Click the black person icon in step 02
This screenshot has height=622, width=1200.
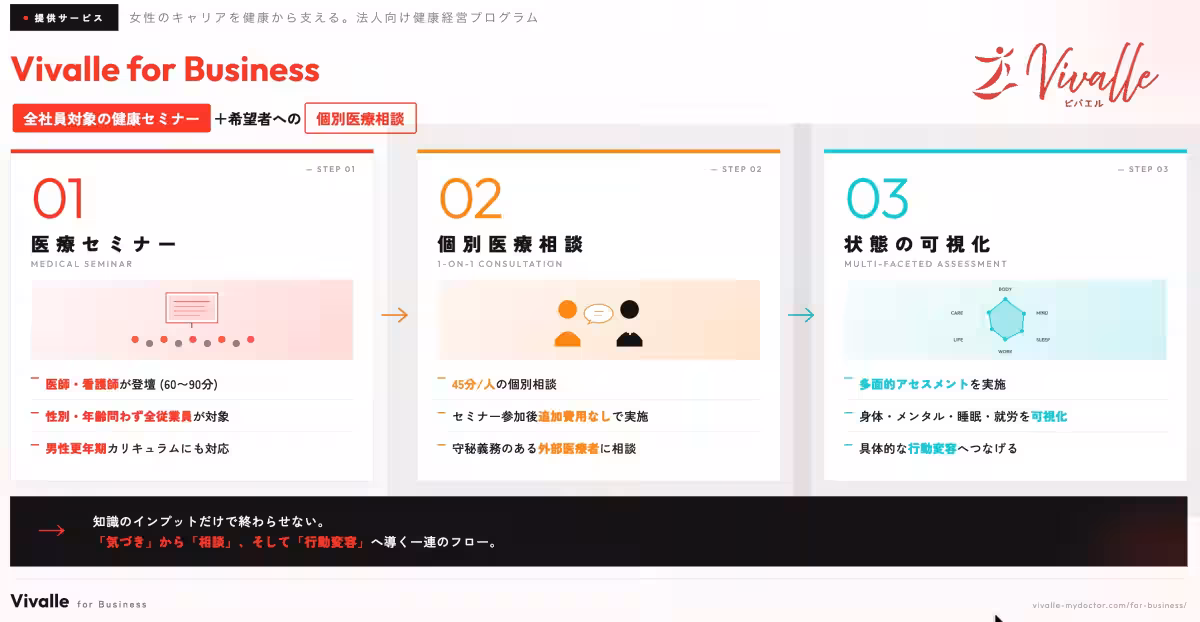[x=629, y=323]
